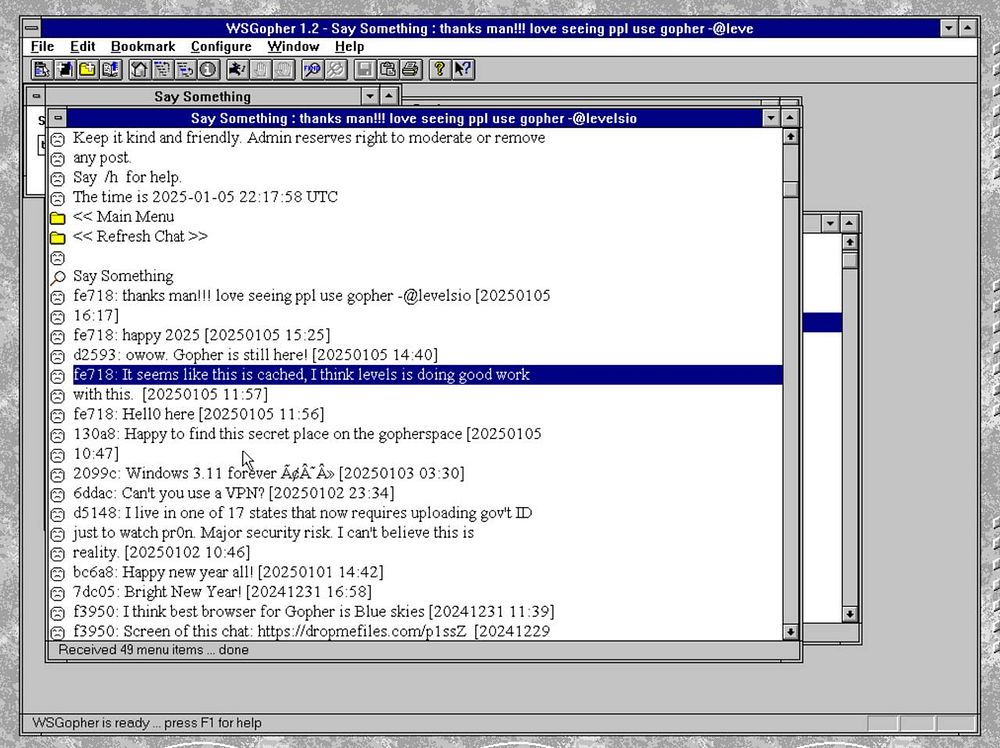Click the Add bookmark folder icon
This screenshot has width=1000, height=748.
pyautogui.click(x=87, y=70)
